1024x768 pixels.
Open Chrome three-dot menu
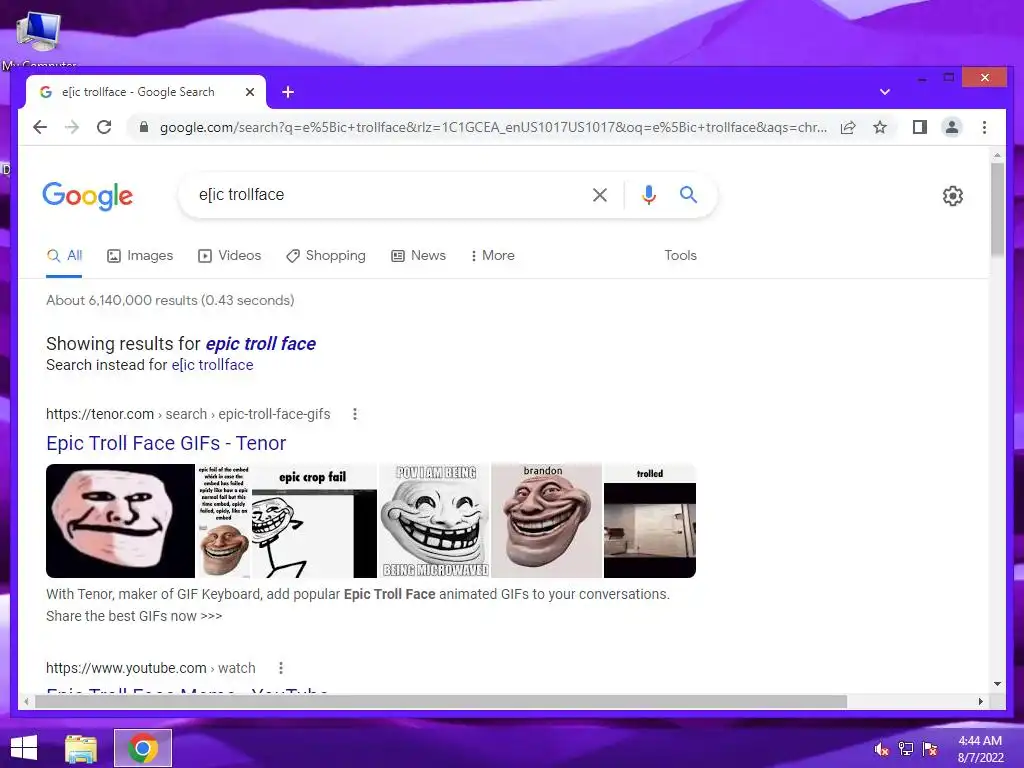pyautogui.click(x=984, y=127)
